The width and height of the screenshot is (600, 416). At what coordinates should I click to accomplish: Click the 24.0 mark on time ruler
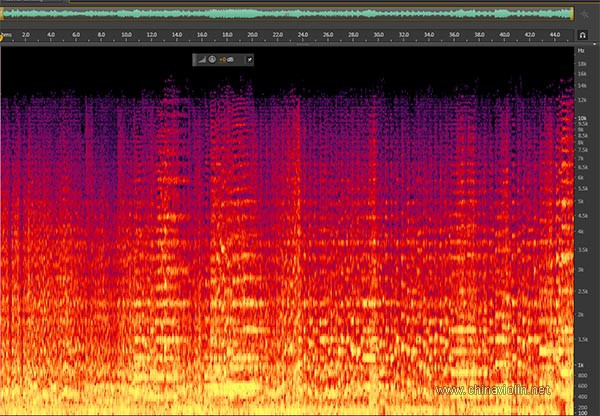click(x=303, y=35)
